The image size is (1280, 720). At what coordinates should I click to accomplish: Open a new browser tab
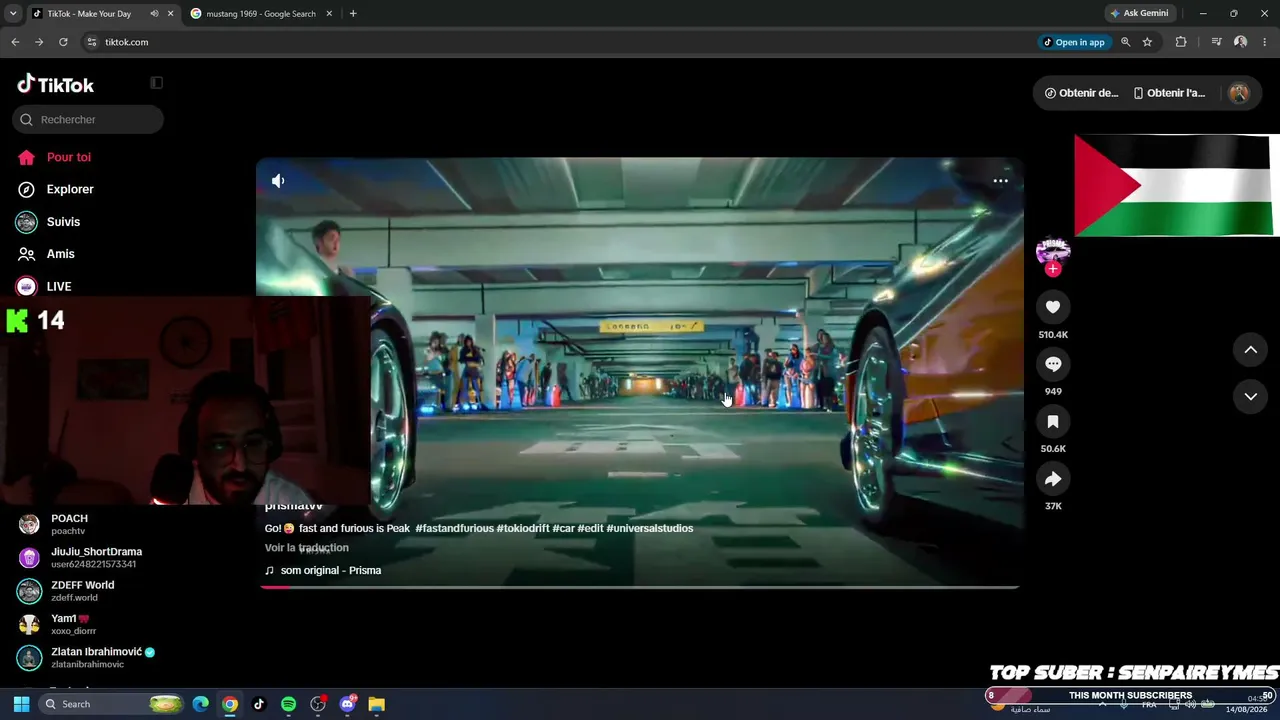(x=353, y=14)
